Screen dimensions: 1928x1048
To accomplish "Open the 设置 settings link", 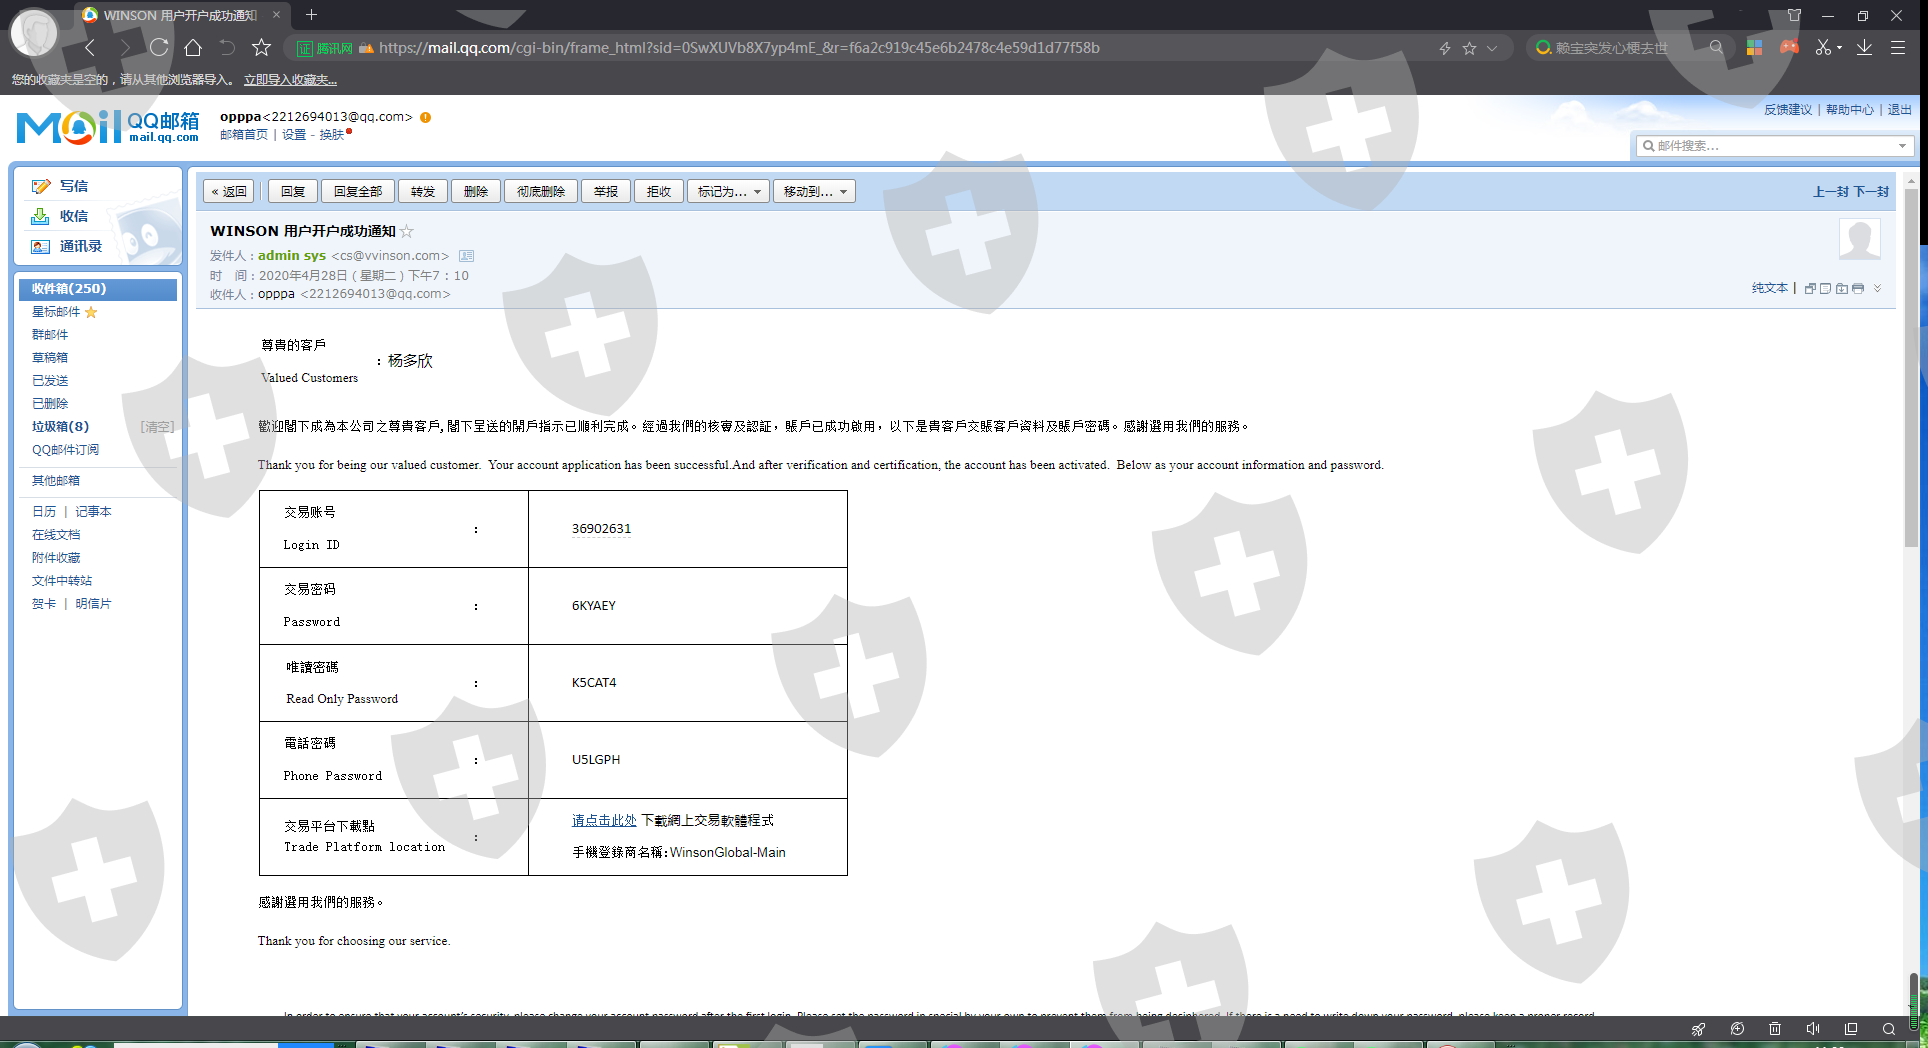I will (294, 135).
